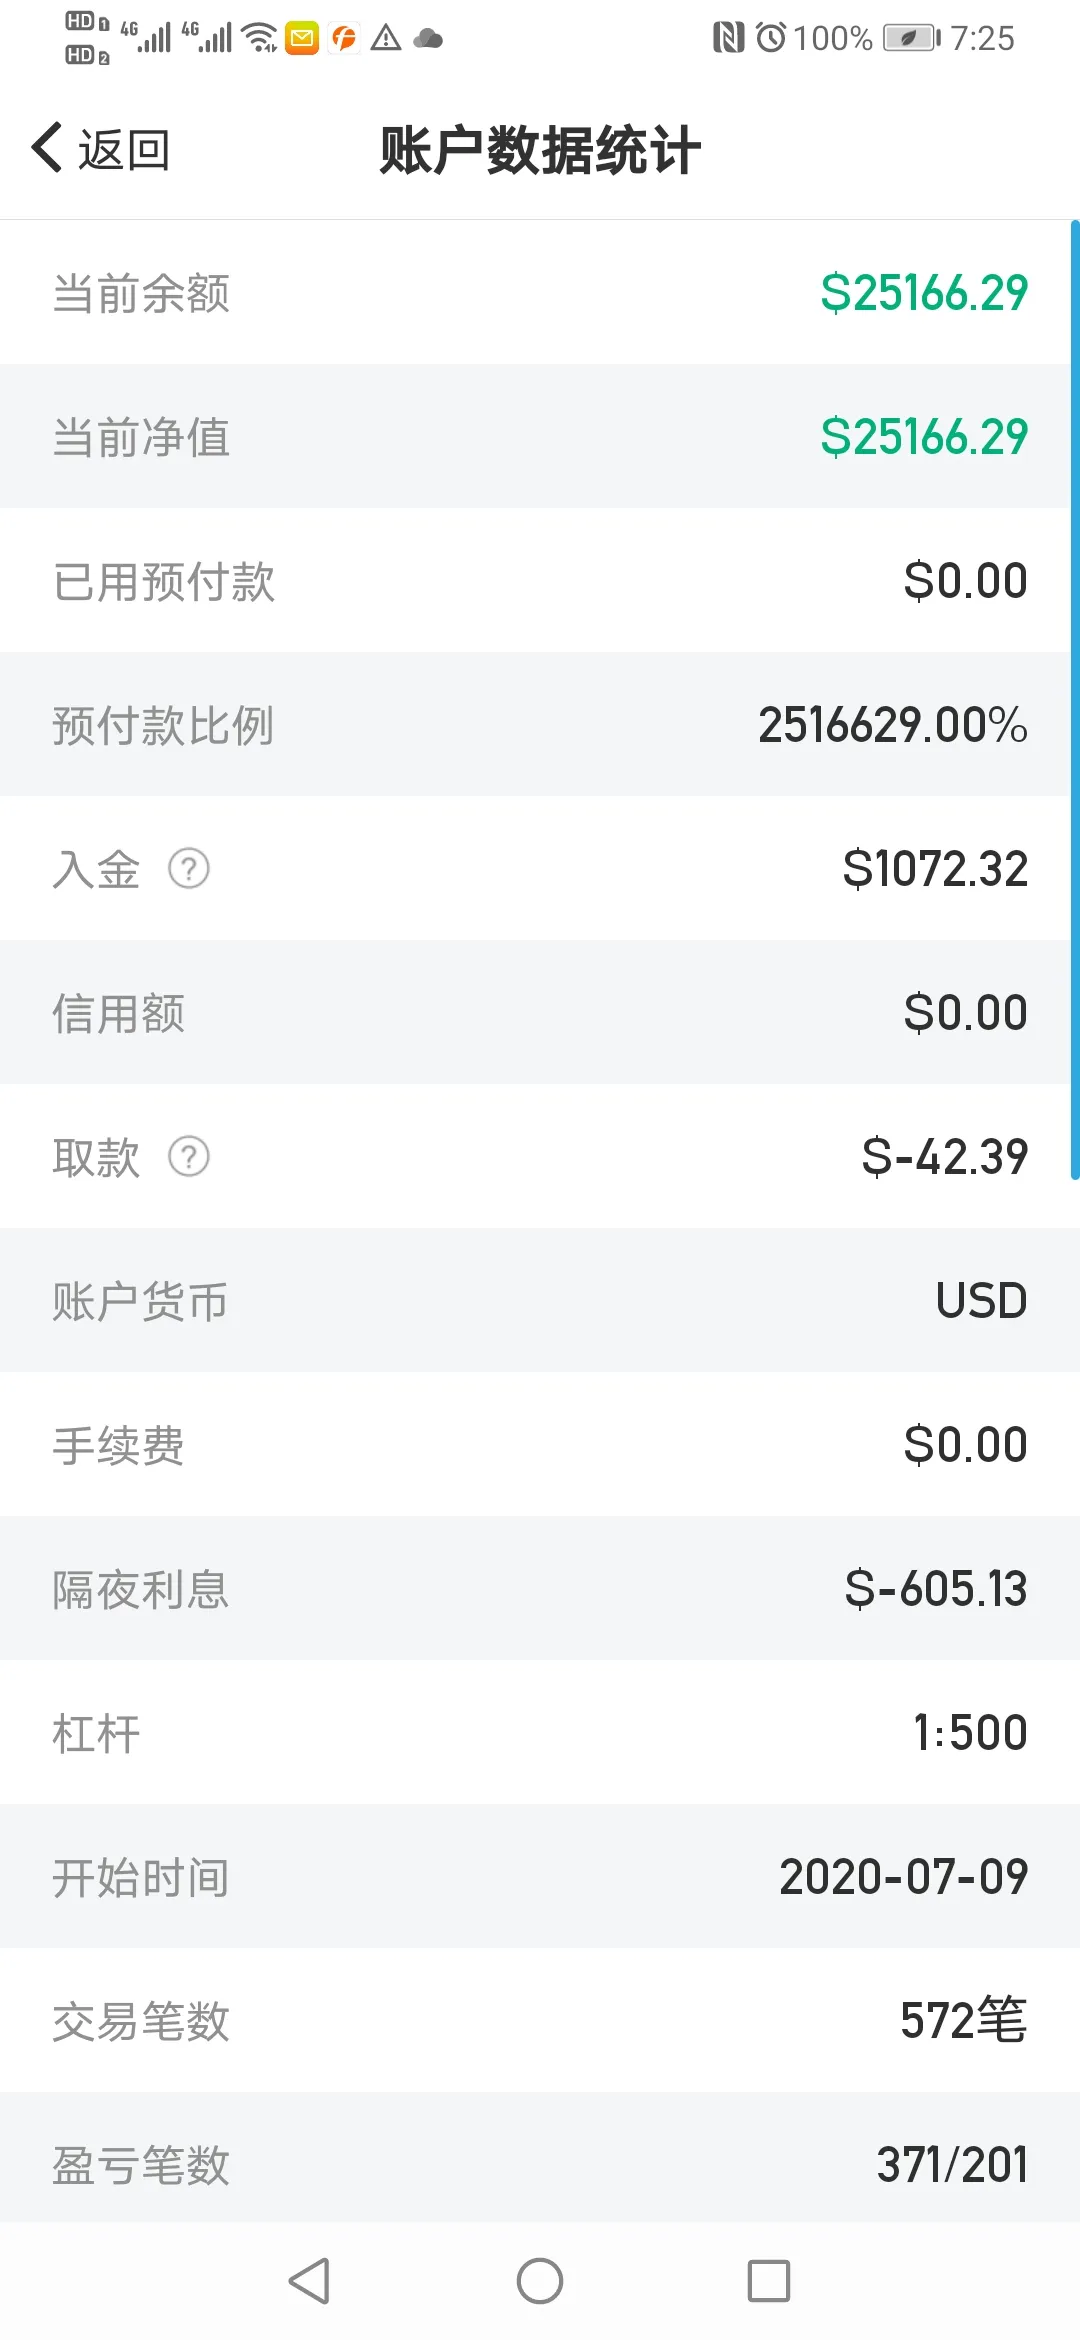Image resolution: width=1080 pixels, height=2340 pixels.
Task: Tap the Android home circle button
Action: click(x=540, y=2281)
